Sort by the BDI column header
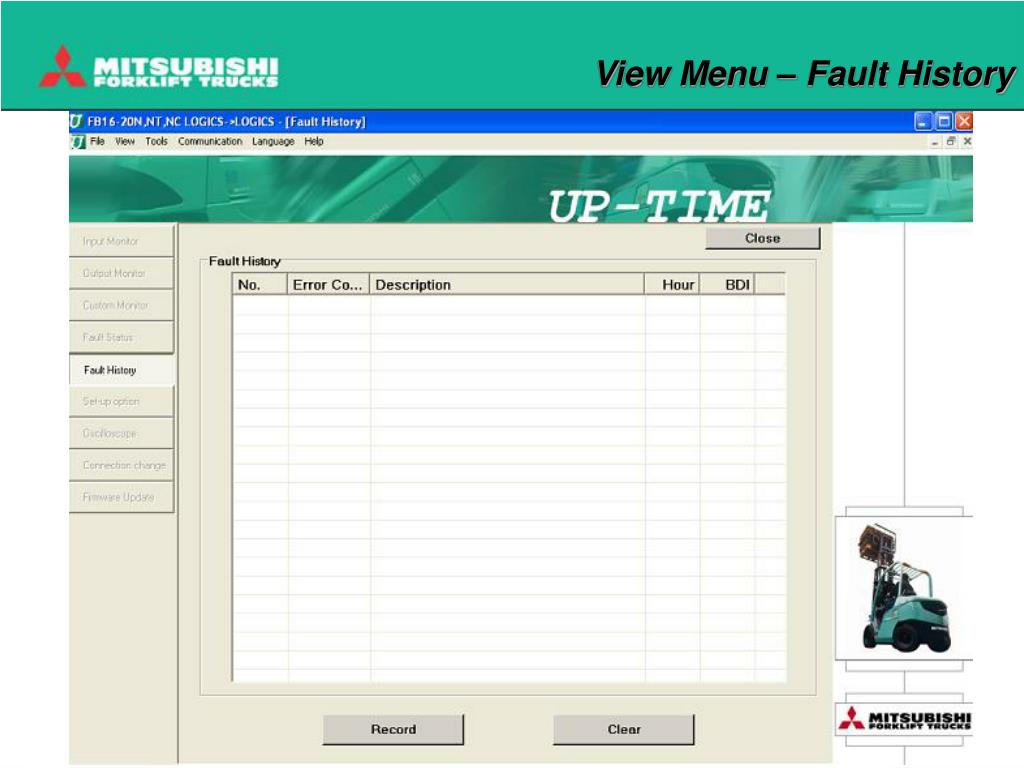Viewport: 1024px width, 768px height. [727, 285]
